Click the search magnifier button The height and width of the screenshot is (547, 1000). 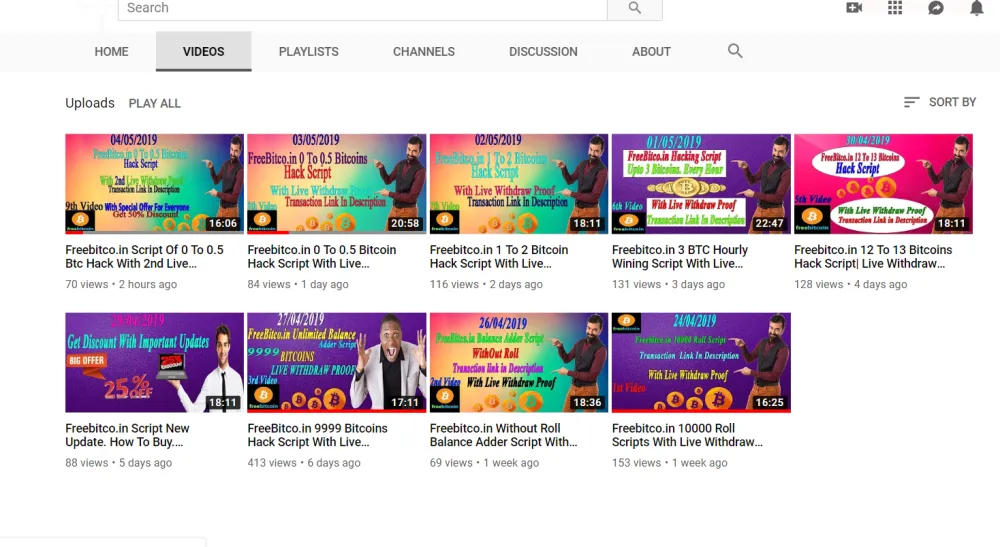point(635,8)
